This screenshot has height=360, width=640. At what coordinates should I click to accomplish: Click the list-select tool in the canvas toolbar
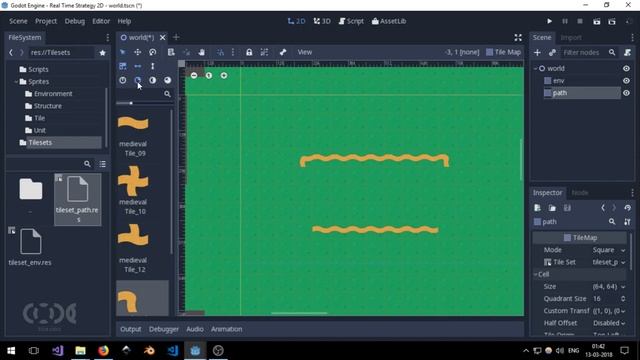(x=171, y=52)
